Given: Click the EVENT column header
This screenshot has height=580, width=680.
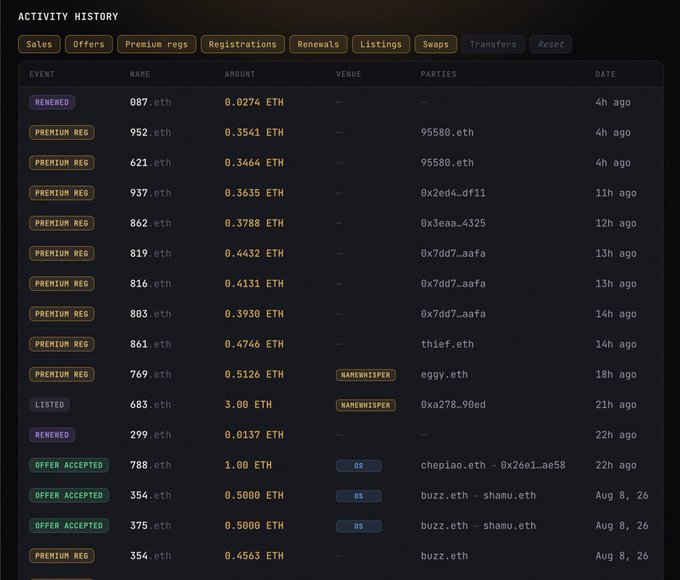Looking at the screenshot, I should pos(42,74).
